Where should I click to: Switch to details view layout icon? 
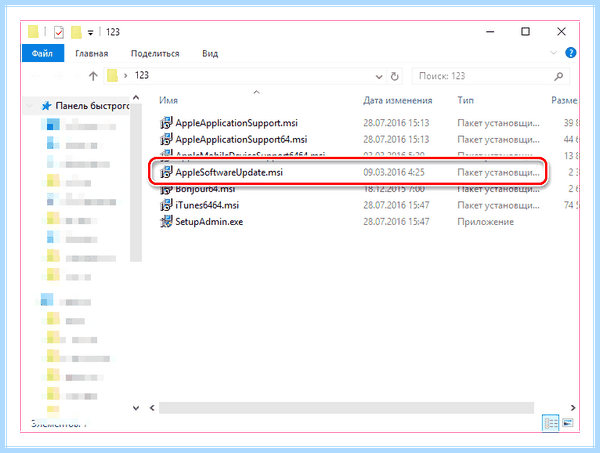coord(551,423)
